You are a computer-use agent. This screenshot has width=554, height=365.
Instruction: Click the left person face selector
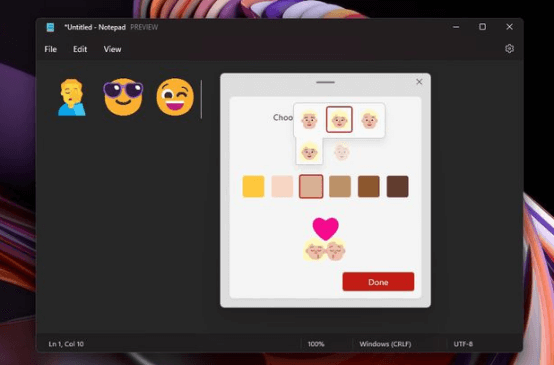pyautogui.click(x=310, y=152)
